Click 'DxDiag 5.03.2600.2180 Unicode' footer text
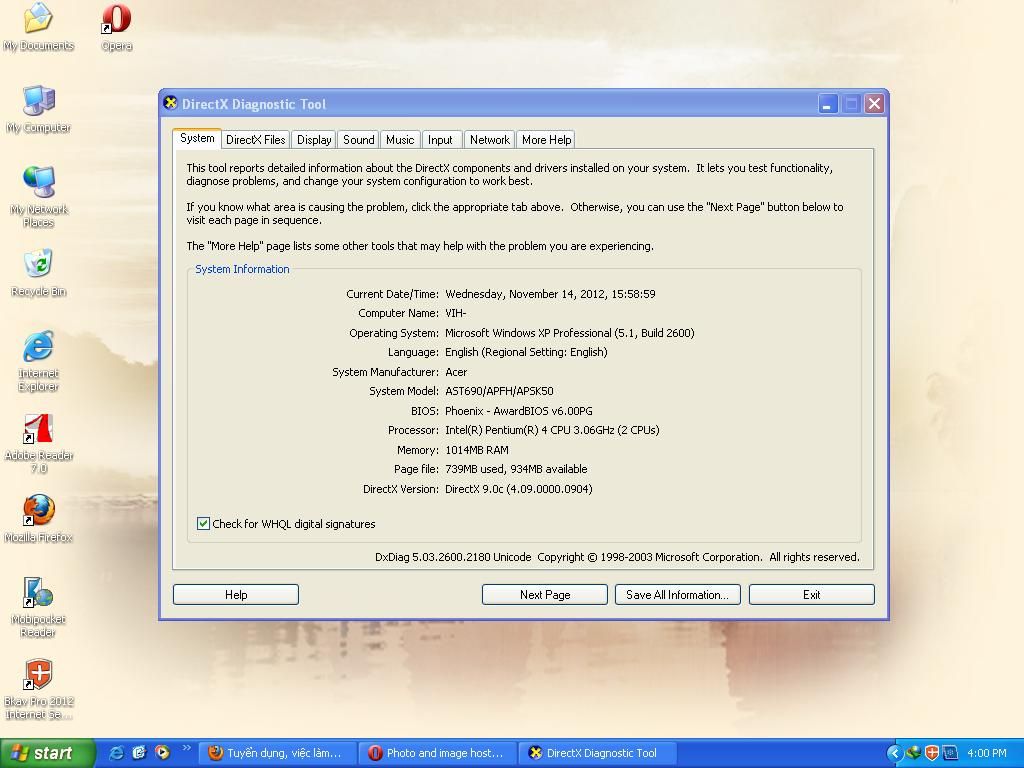The height and width of the screenshot is (768, 1024). coord(453,557)
